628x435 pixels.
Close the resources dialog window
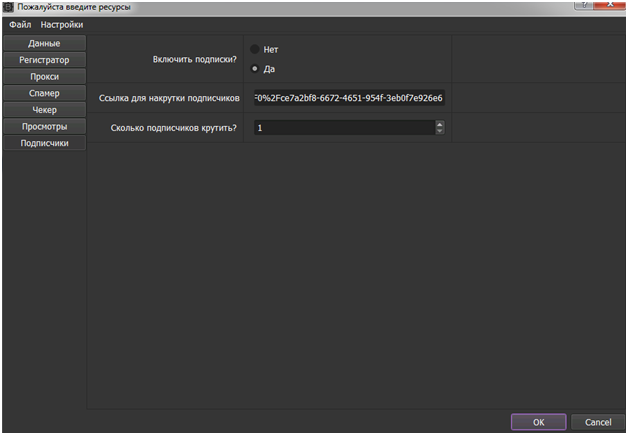(609, 6)
